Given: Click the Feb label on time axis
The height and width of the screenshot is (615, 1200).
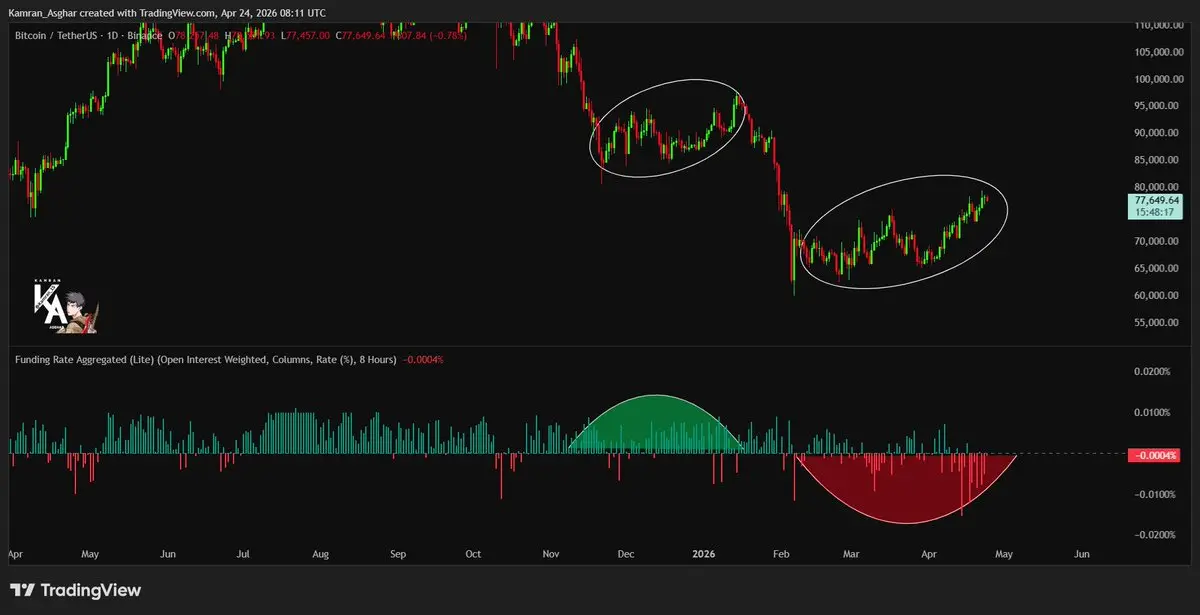Looking at the screenshot, I should click(x=781, y=553).
